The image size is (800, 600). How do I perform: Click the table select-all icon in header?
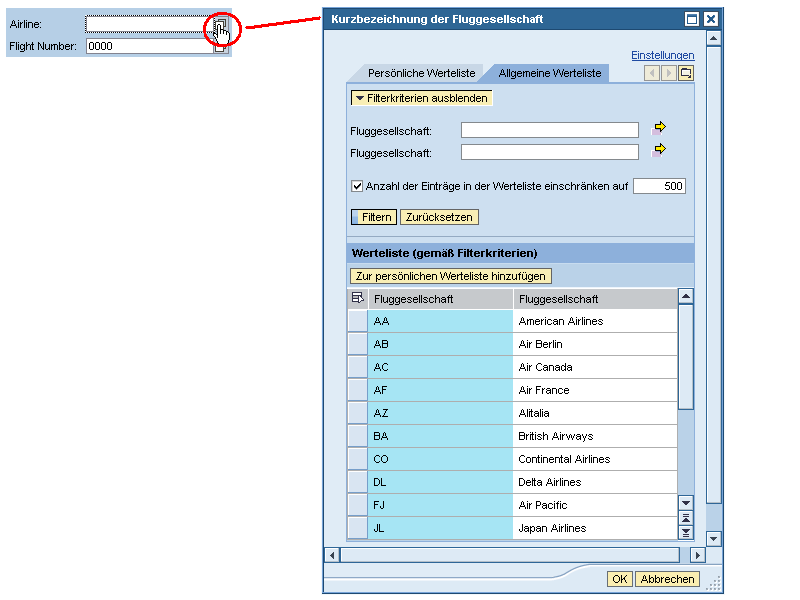pos(358,298)
